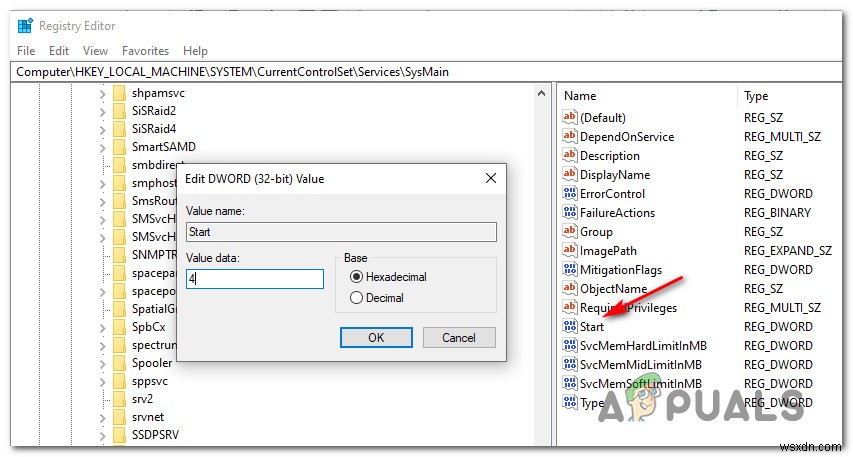
Task: Click the sppsvc folder icon
Action: 119,381
